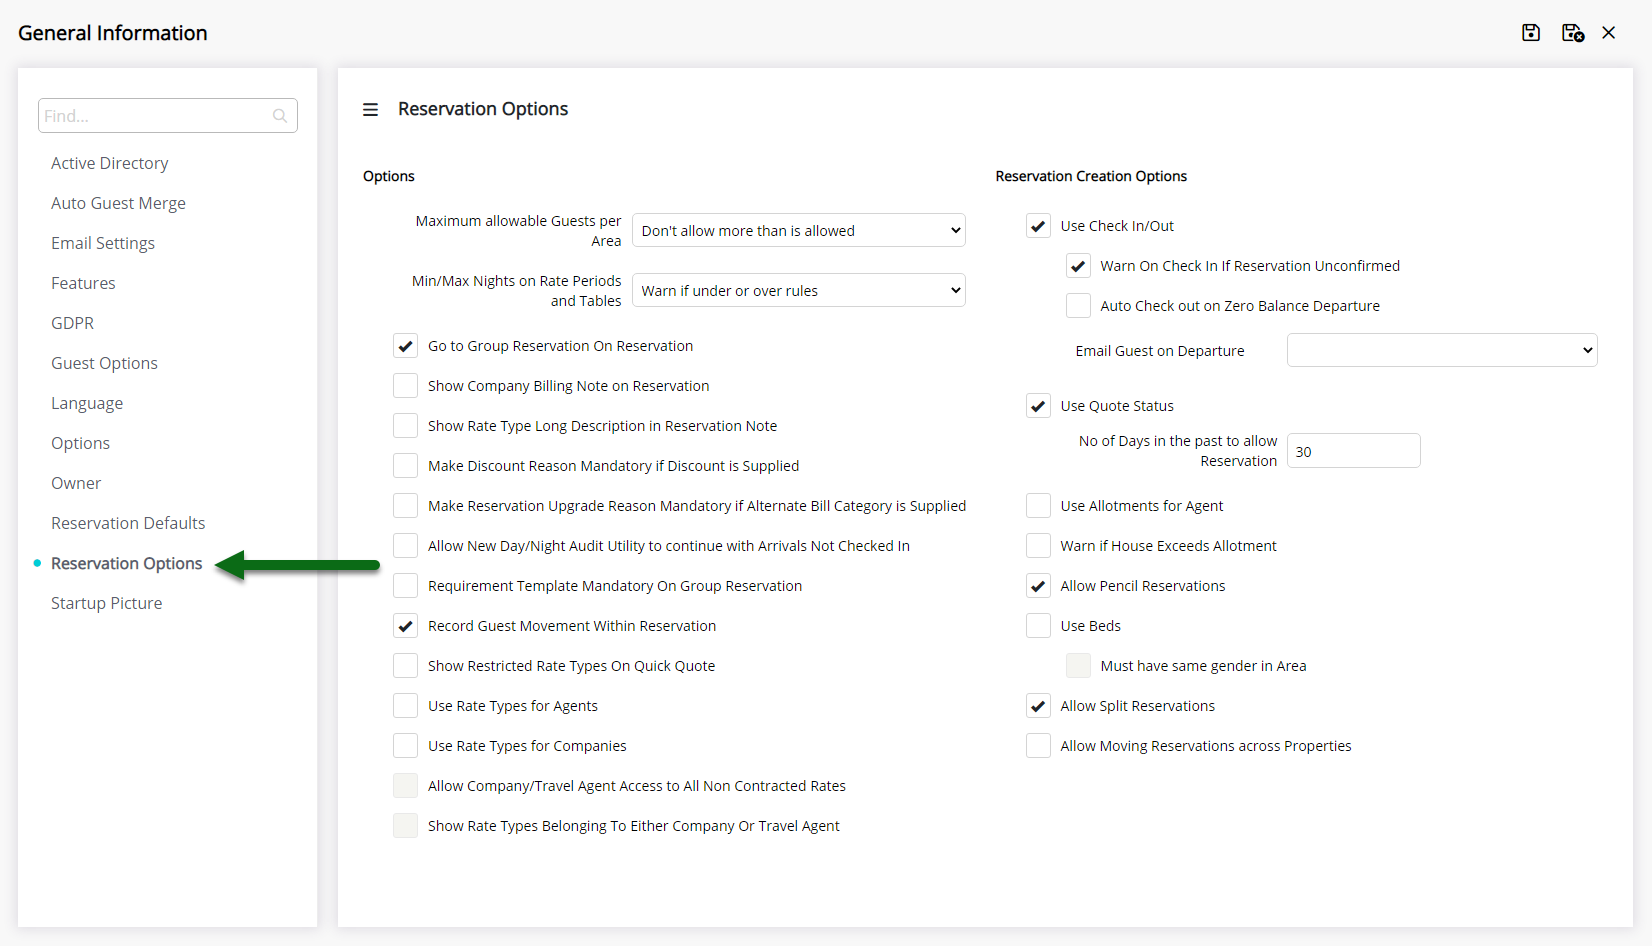Toggle the hamburger menu beside Reservation Options
The width and height of the screenshot is (1652, 946).
click(370, 109)
